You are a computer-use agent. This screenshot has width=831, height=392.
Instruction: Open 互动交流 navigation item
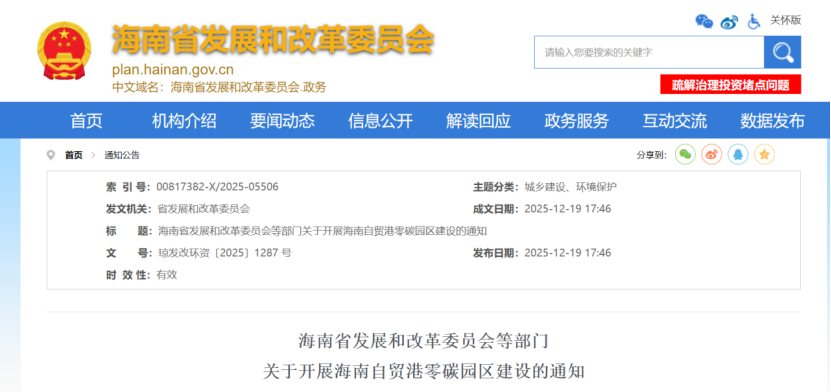coord(674,121)
